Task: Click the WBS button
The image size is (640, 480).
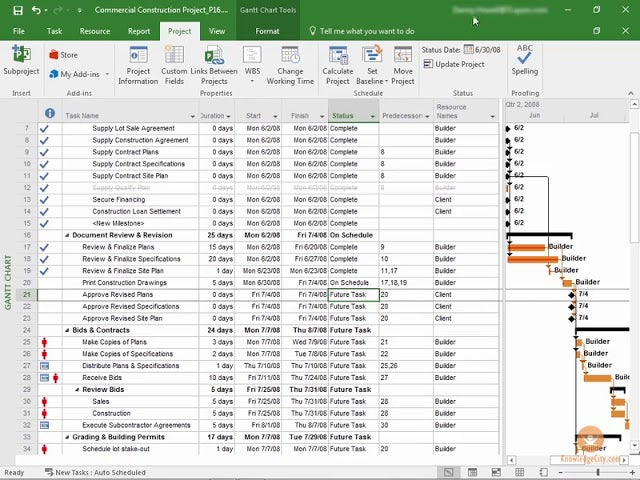Action: [x=252, y=64]
